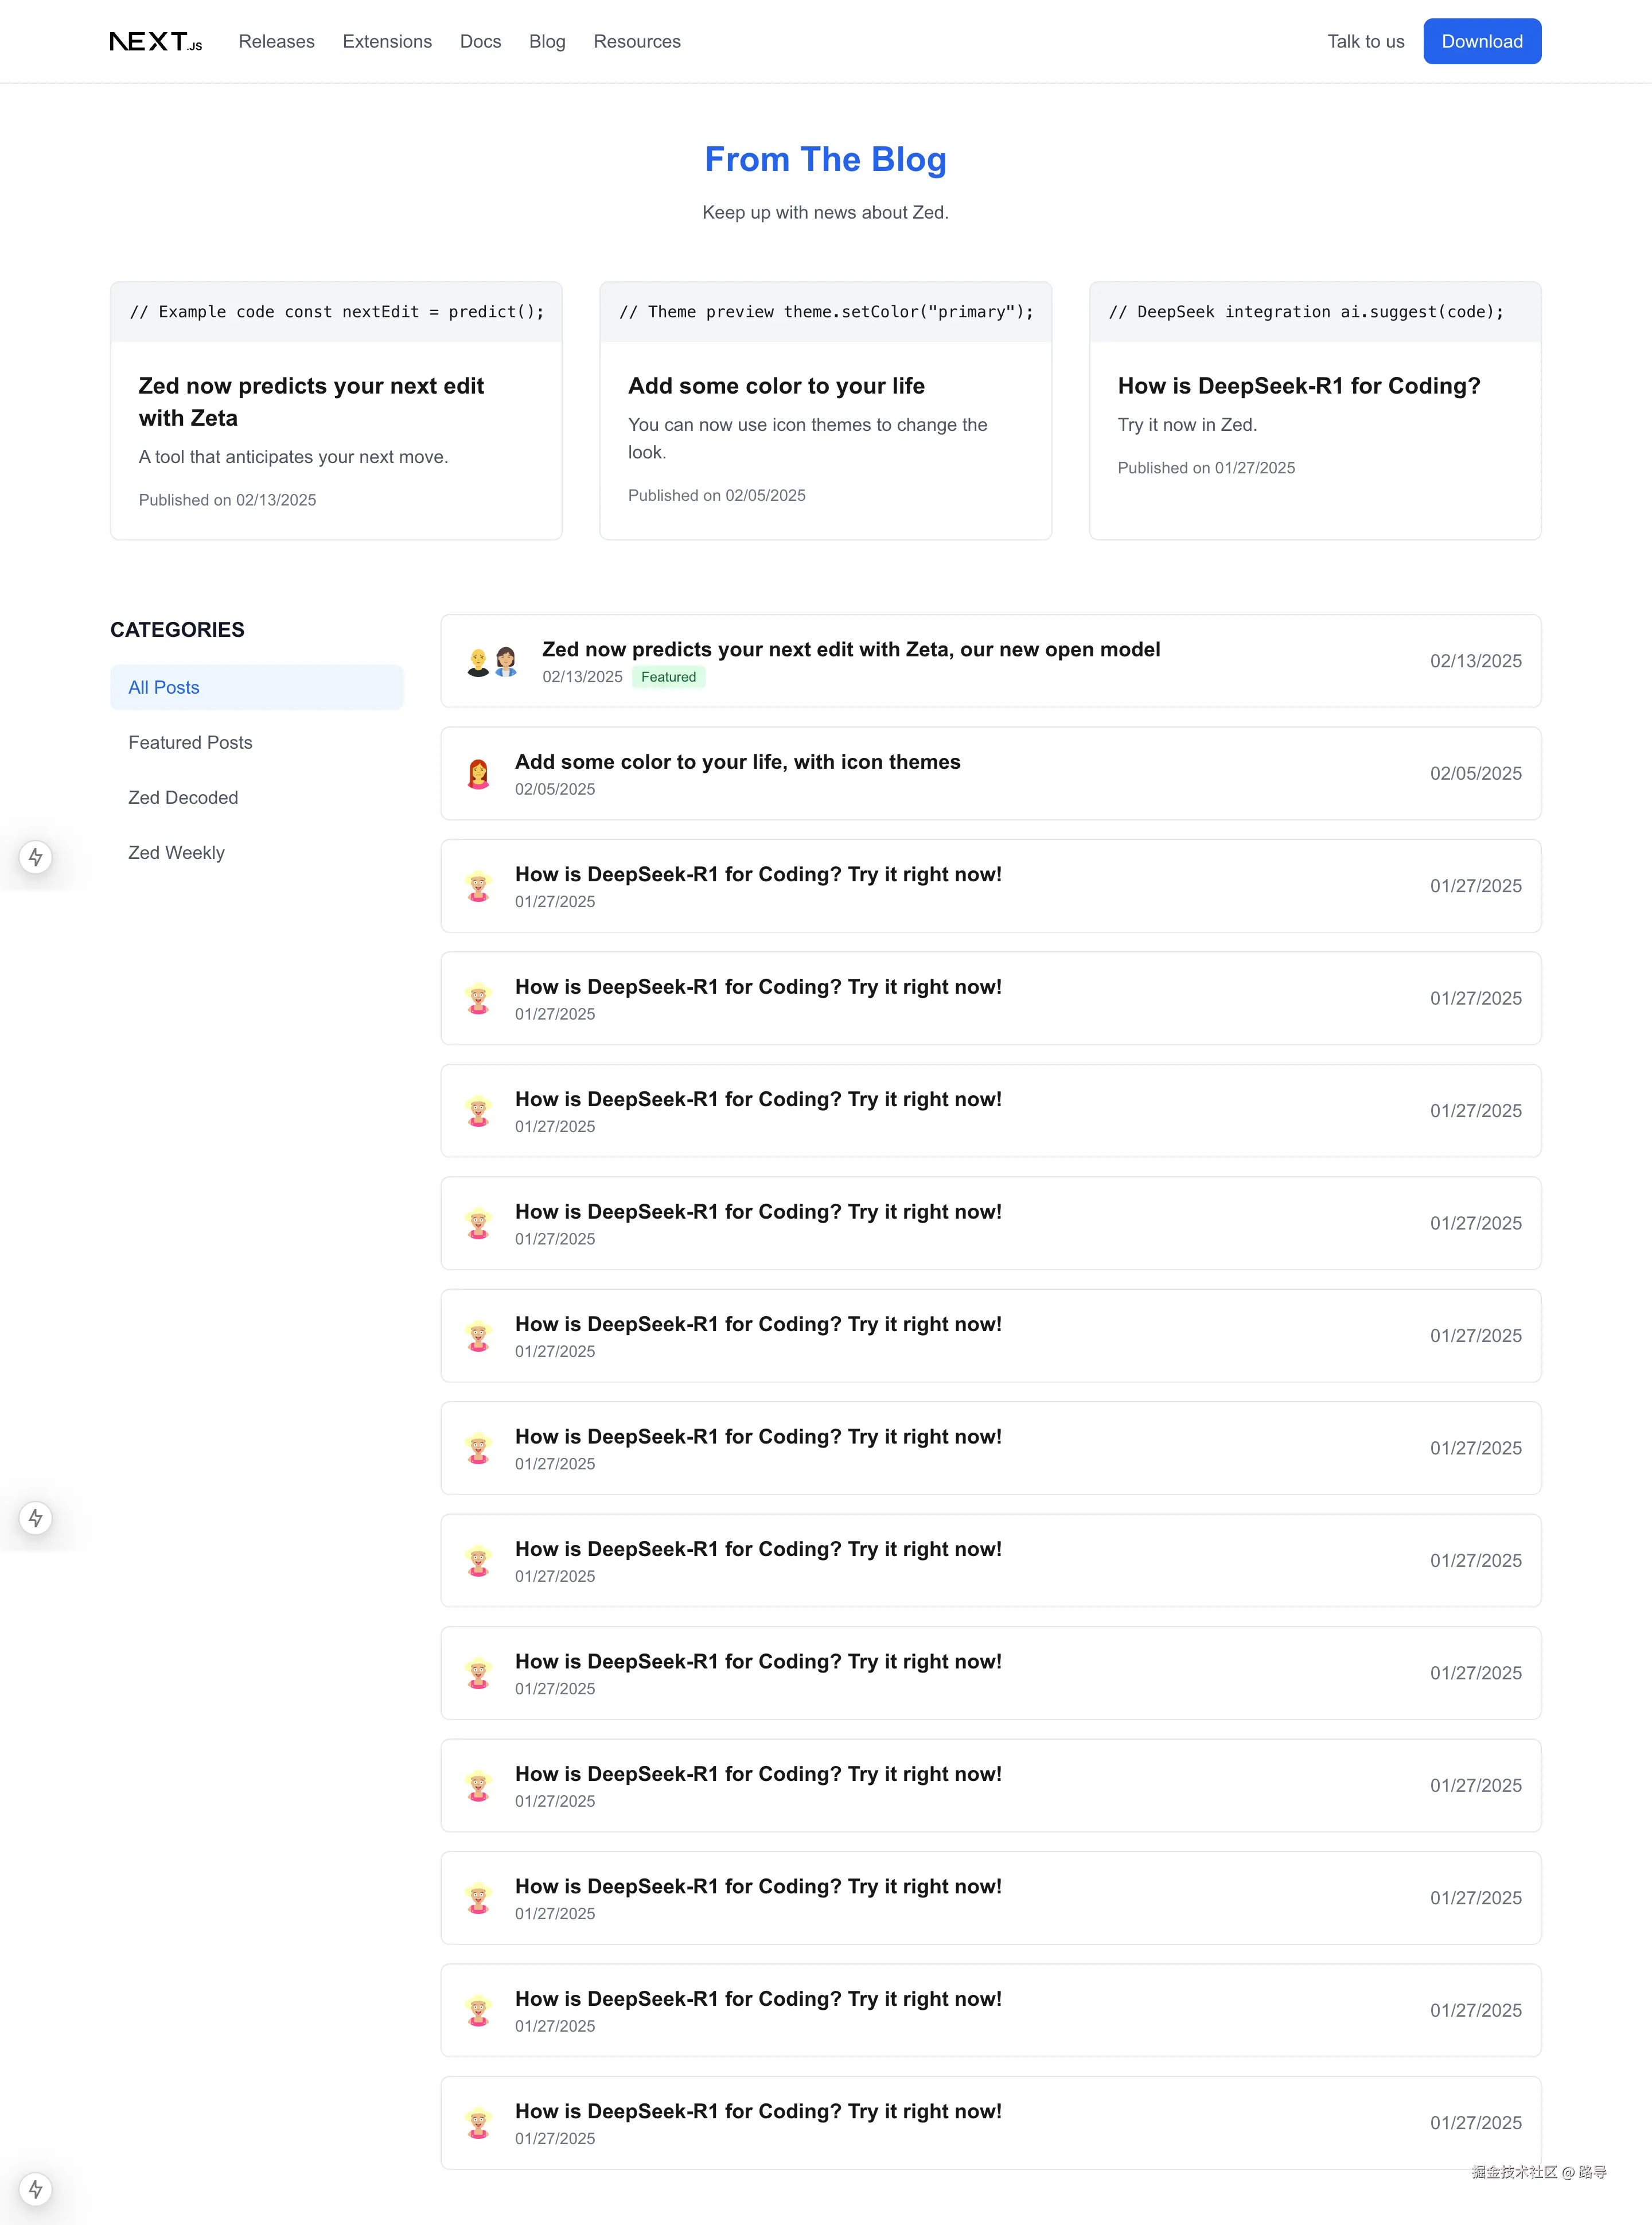The width and height of the screenshot is (1652, 2225).
Task: Select the All Posts category
Action: pyautogui.click(x=164, y=687)
